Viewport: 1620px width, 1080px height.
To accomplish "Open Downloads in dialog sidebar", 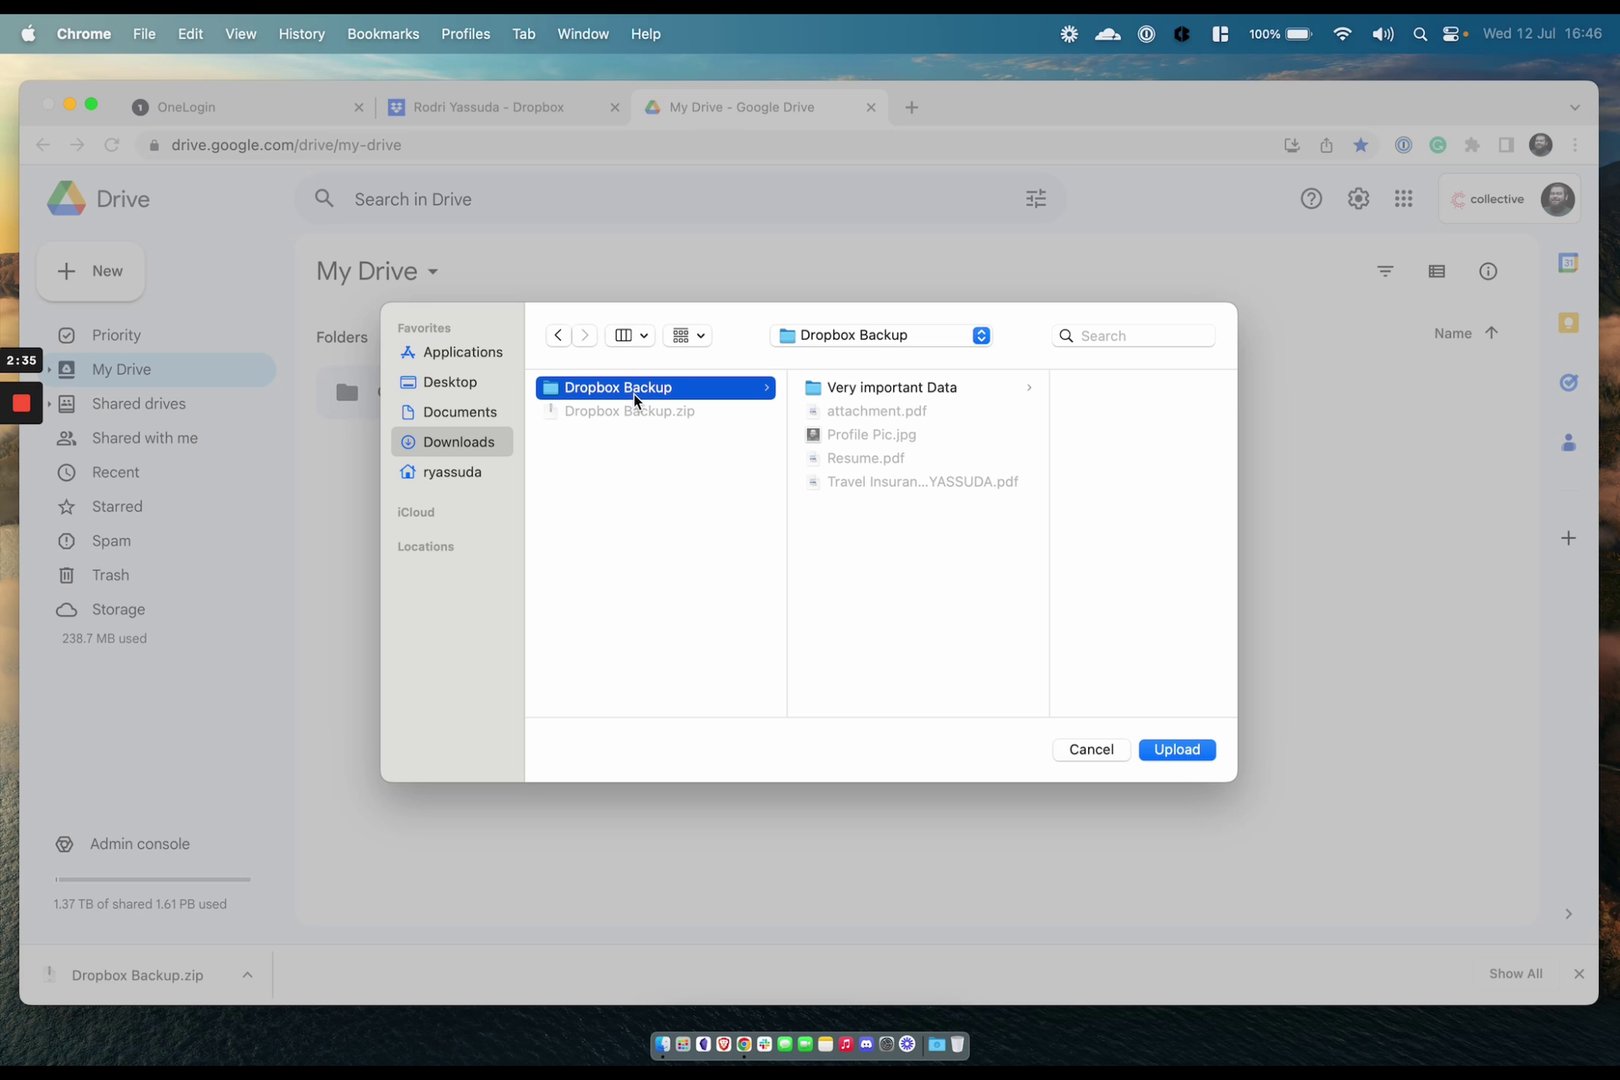I will coord(452,442).
